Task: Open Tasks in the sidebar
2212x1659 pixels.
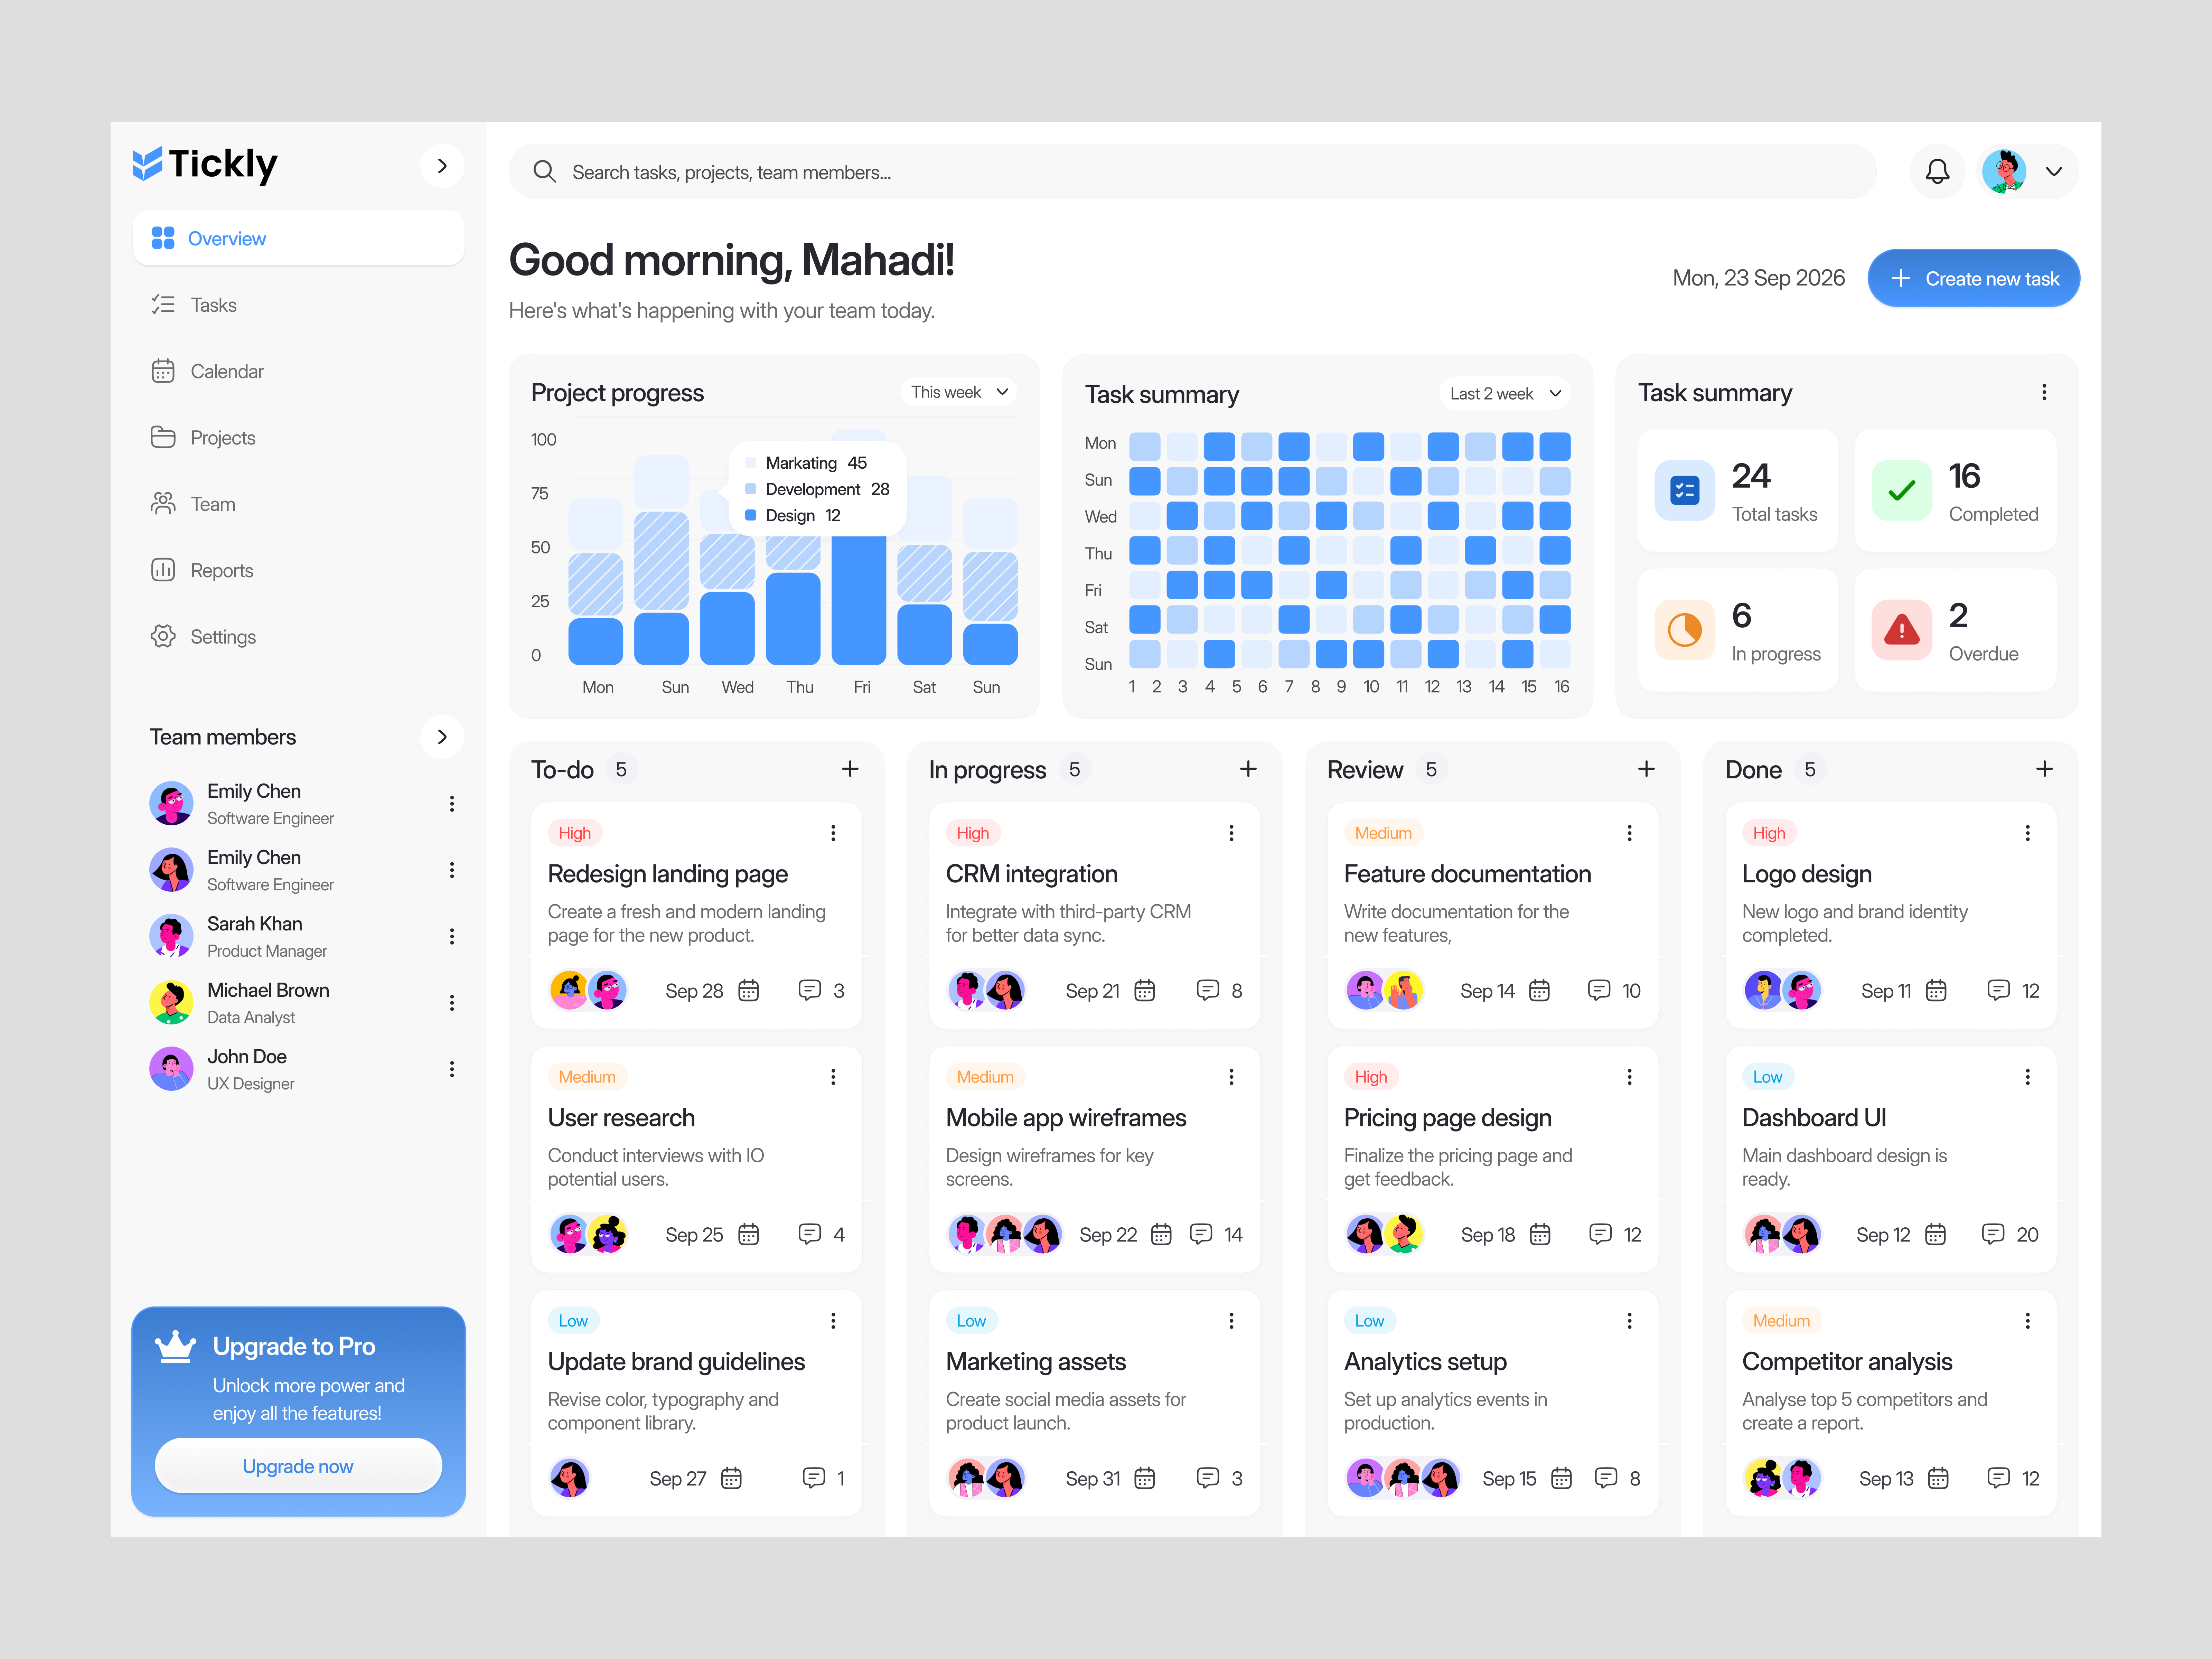Action: 298,305
